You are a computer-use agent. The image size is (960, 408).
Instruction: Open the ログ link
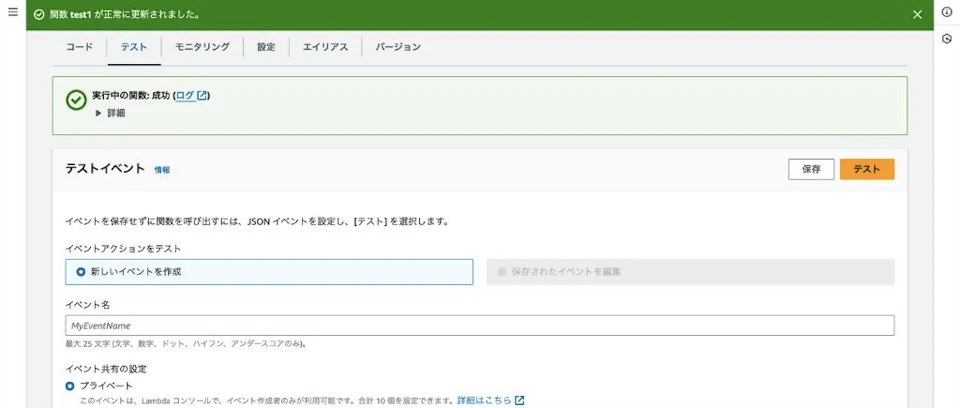point(186,96)
